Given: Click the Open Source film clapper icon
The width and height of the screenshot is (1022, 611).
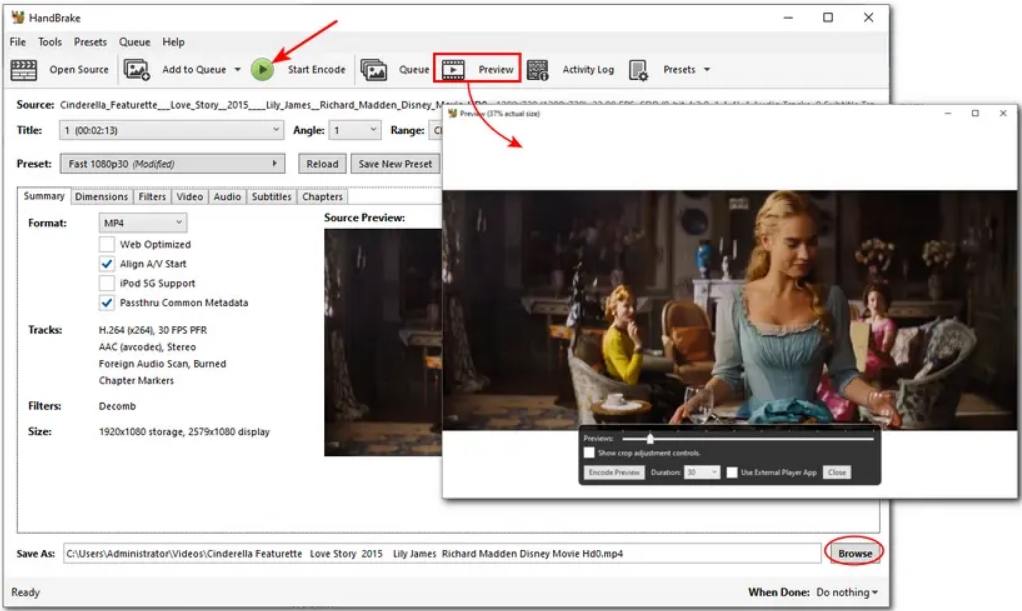Looking at the screenshot, I should point(24,70).
